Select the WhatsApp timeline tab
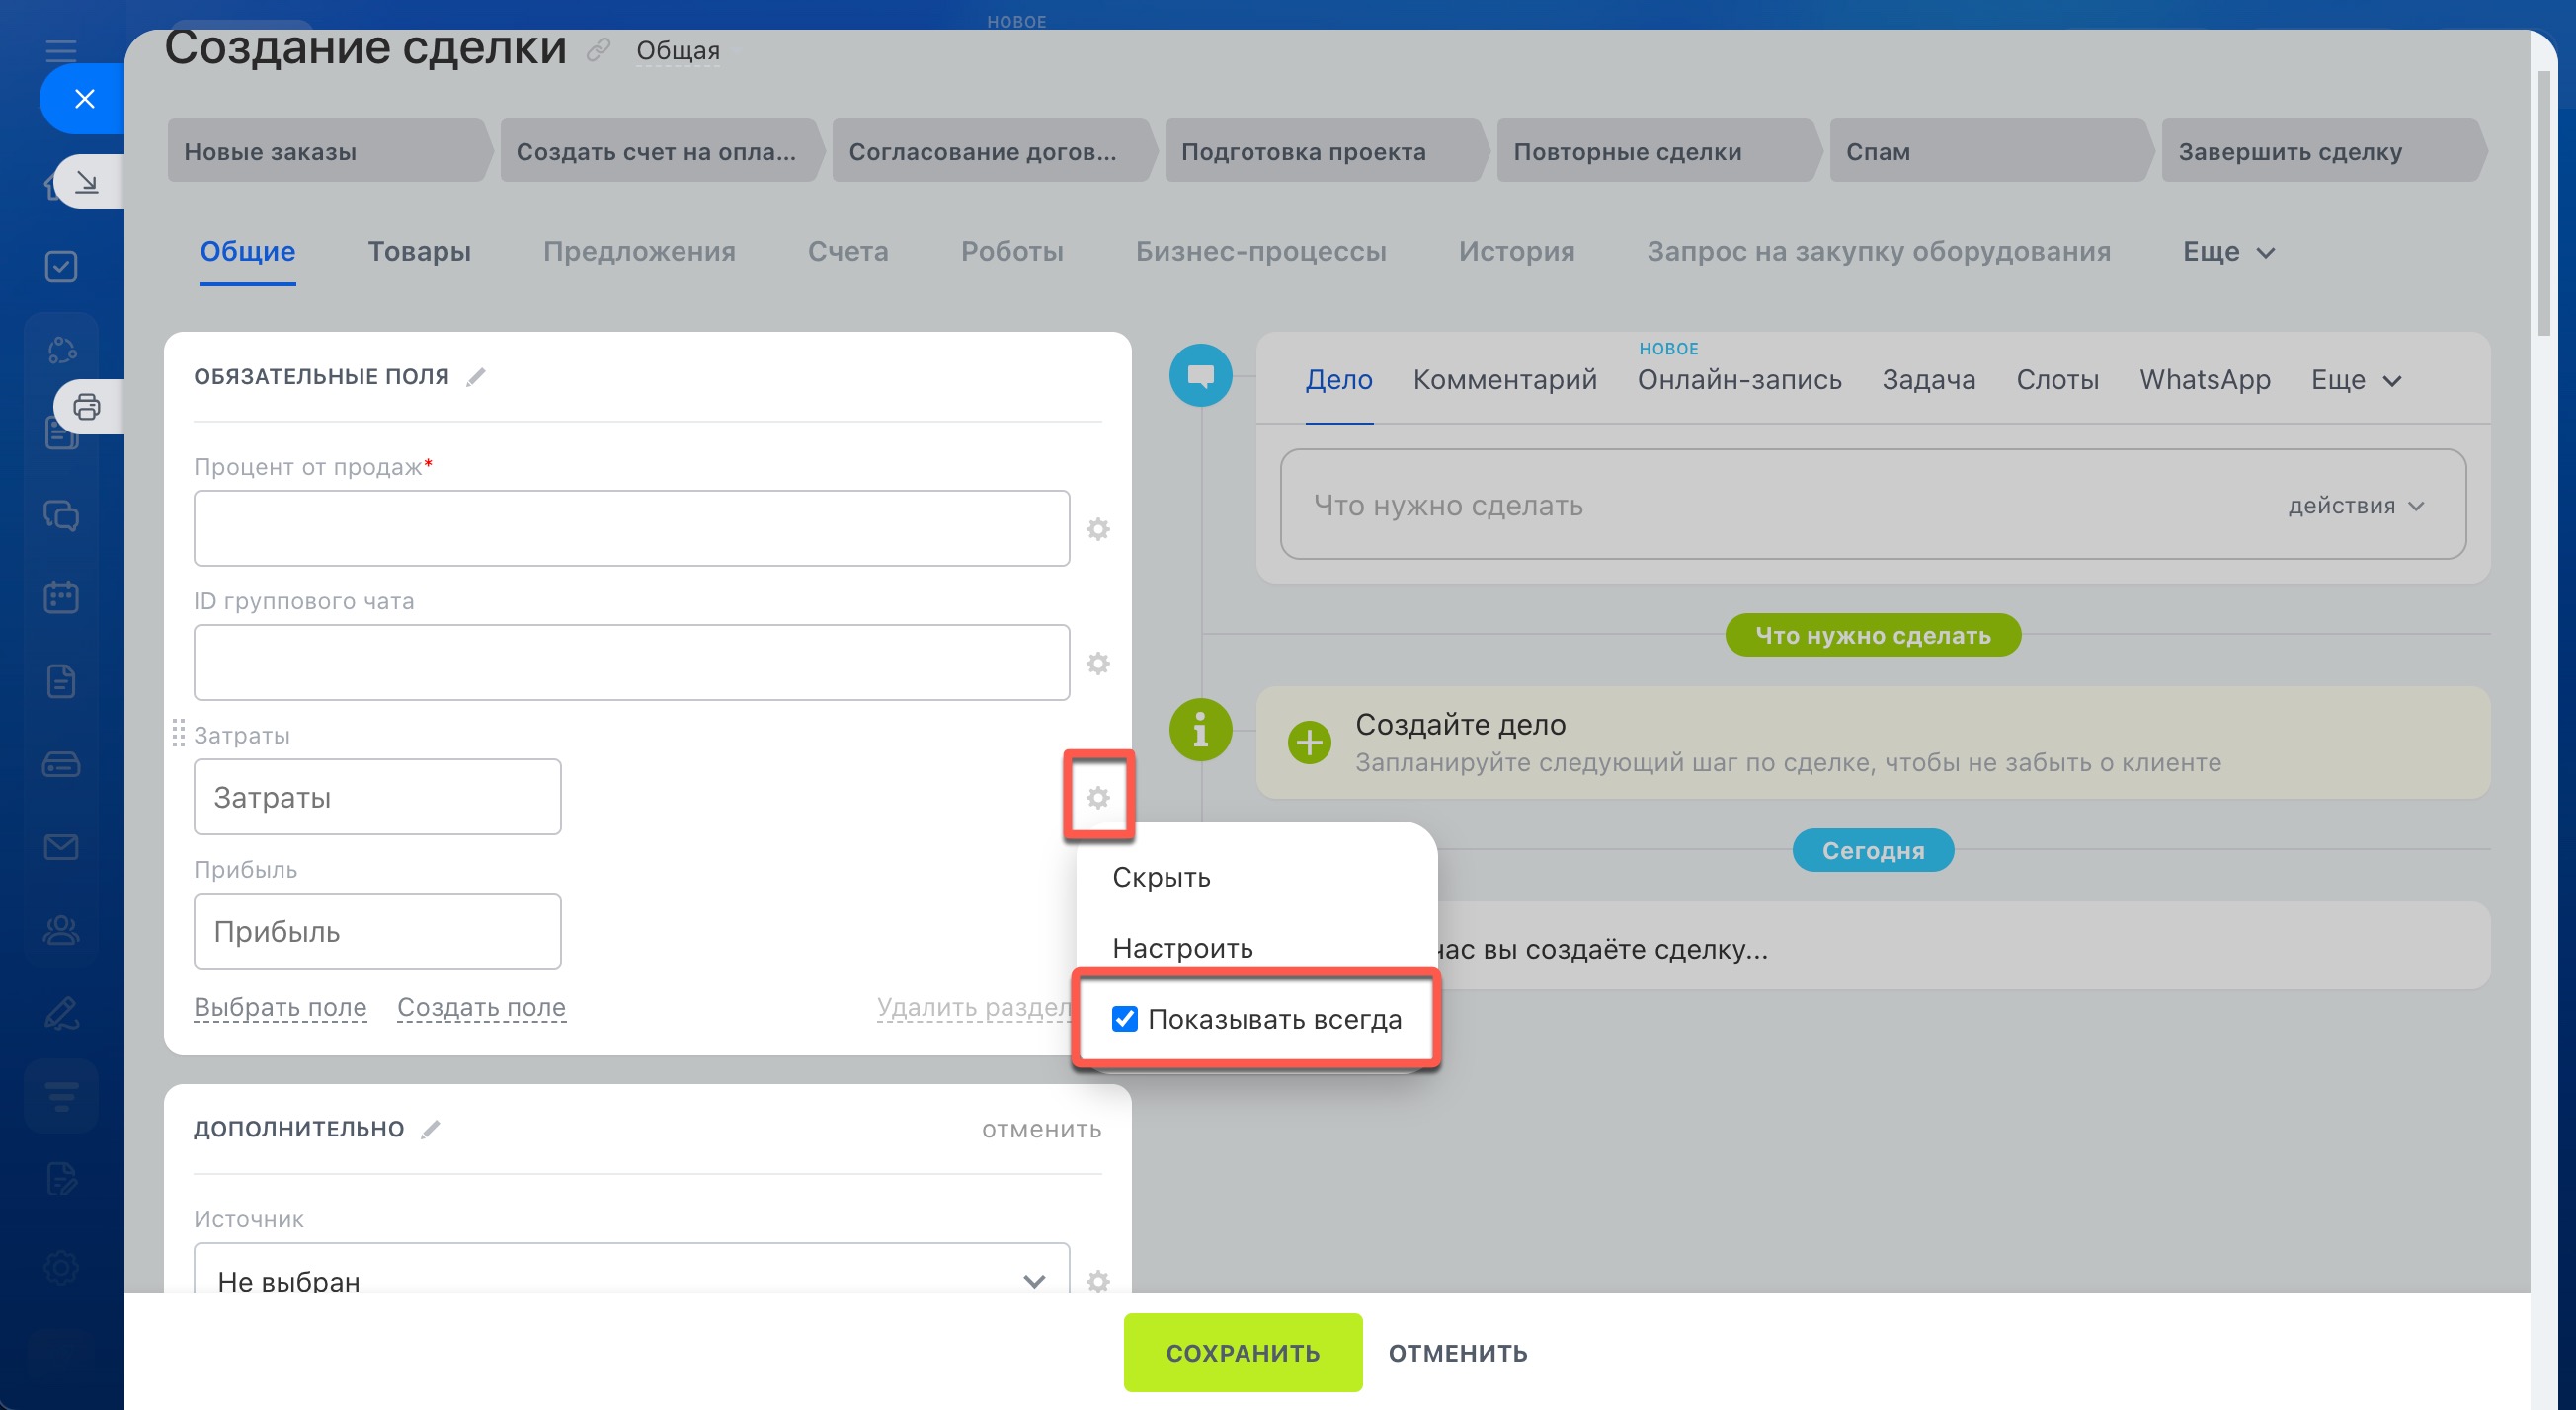The image size is (2576, 1410). [2204, 380]
